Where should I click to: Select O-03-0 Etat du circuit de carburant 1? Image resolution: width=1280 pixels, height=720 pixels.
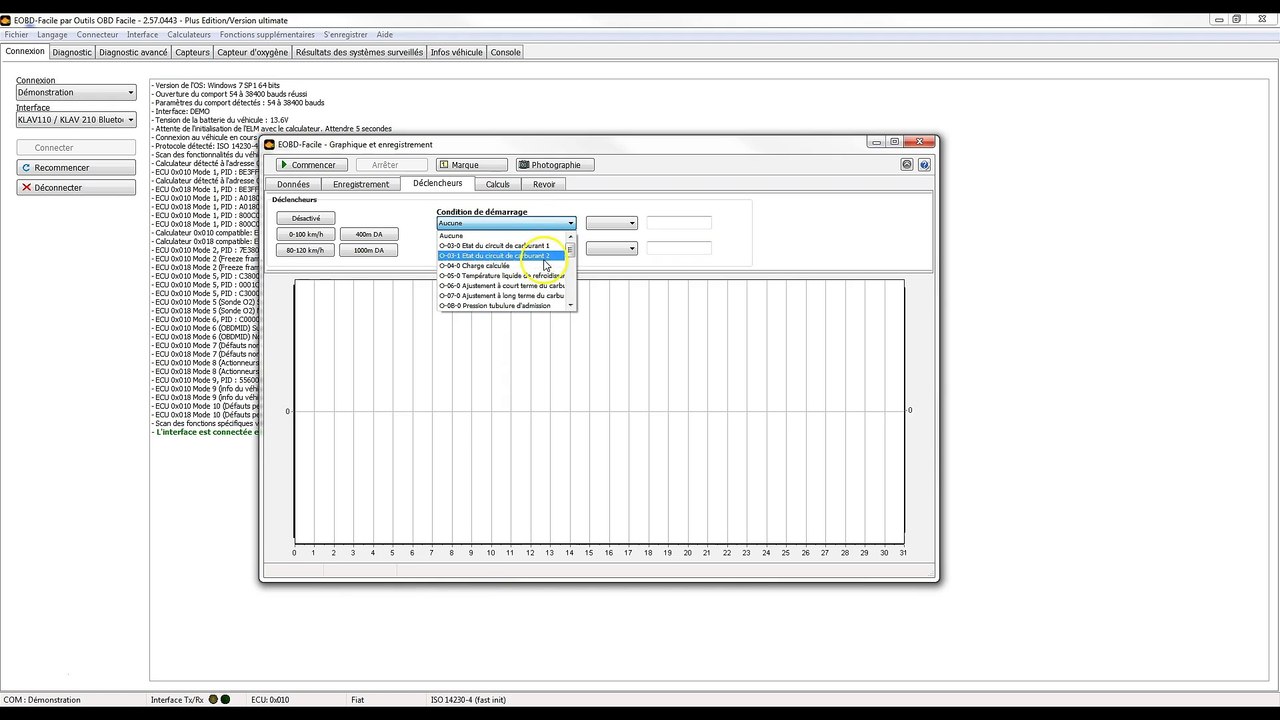point(501,246)
